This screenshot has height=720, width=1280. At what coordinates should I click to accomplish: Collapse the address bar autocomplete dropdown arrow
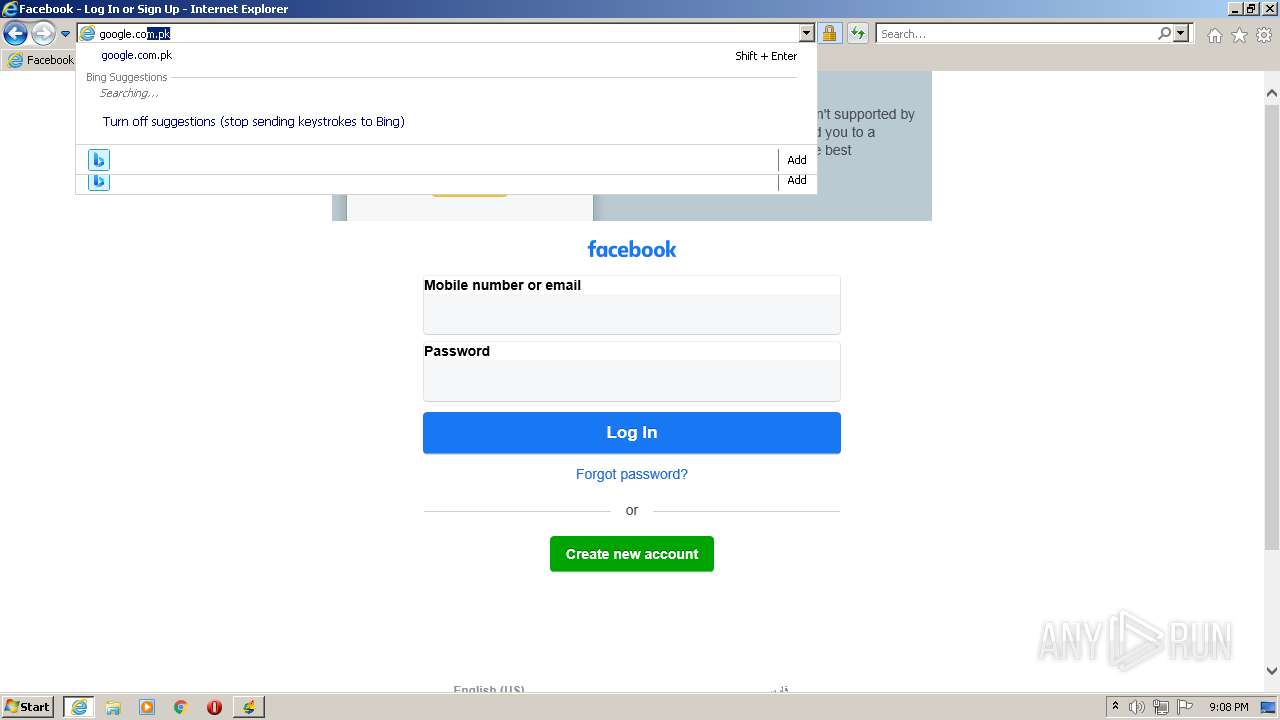coord(806,34)
